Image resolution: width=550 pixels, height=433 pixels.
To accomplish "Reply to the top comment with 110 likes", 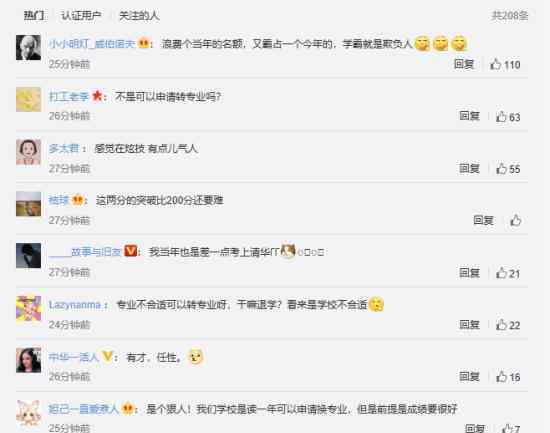I will (464, 64).
